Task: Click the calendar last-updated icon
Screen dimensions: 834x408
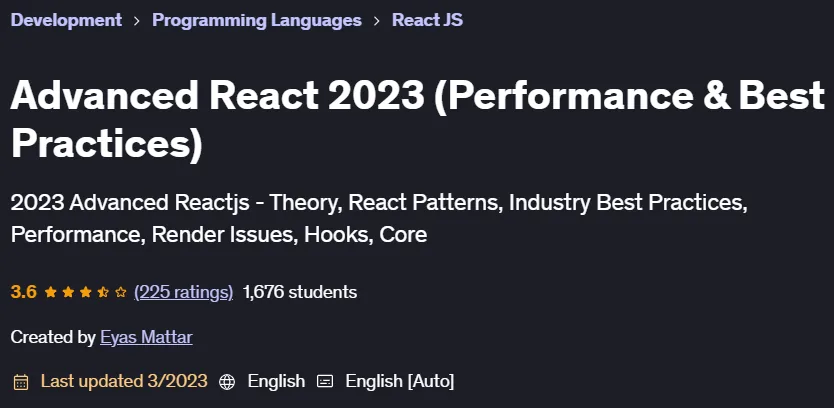Action: 21,382
